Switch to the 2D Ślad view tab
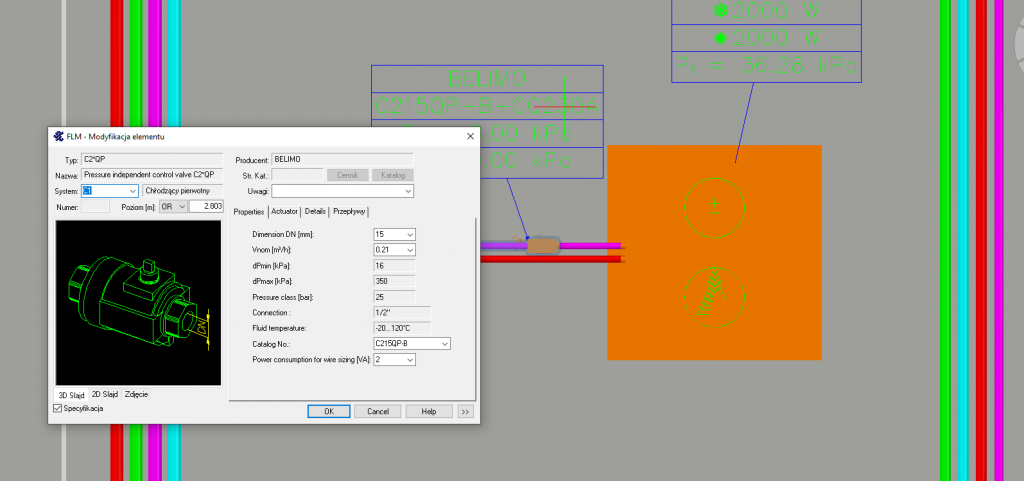This screenshot has height=481, width=1024. (x=104, y=394)
